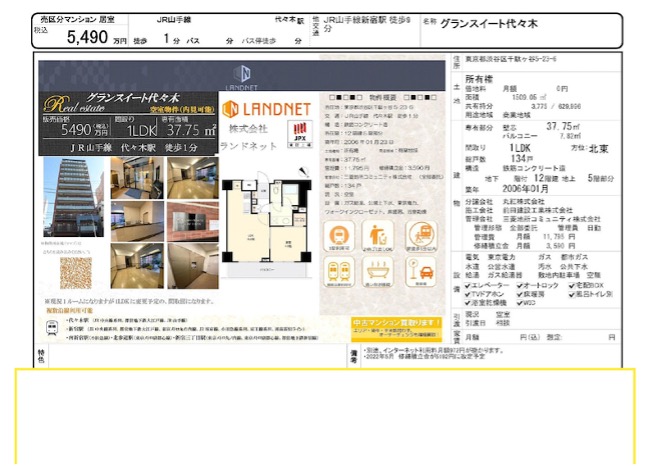This screenshot has height=466, width=659.
Task: Click the brick wall mailbox photo
Action: point(193,222)
